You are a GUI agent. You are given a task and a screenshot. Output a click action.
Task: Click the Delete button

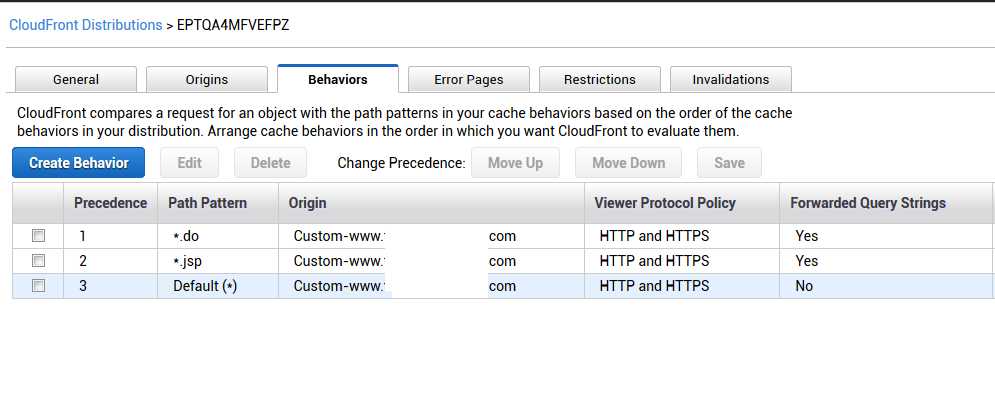pos(270,163)
